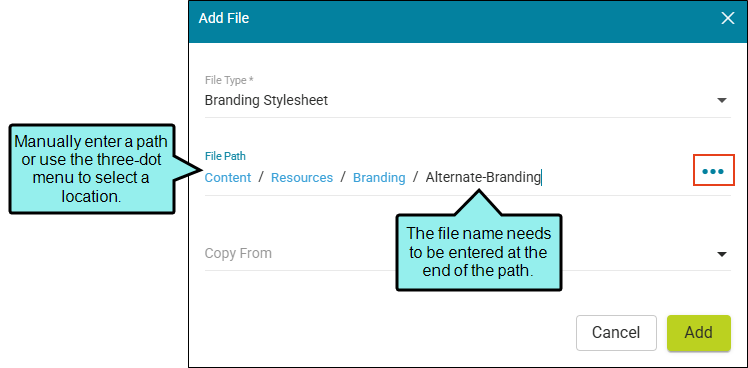748x368 pixels.
Task: Click the File Type field label
Action: point(229,80)
